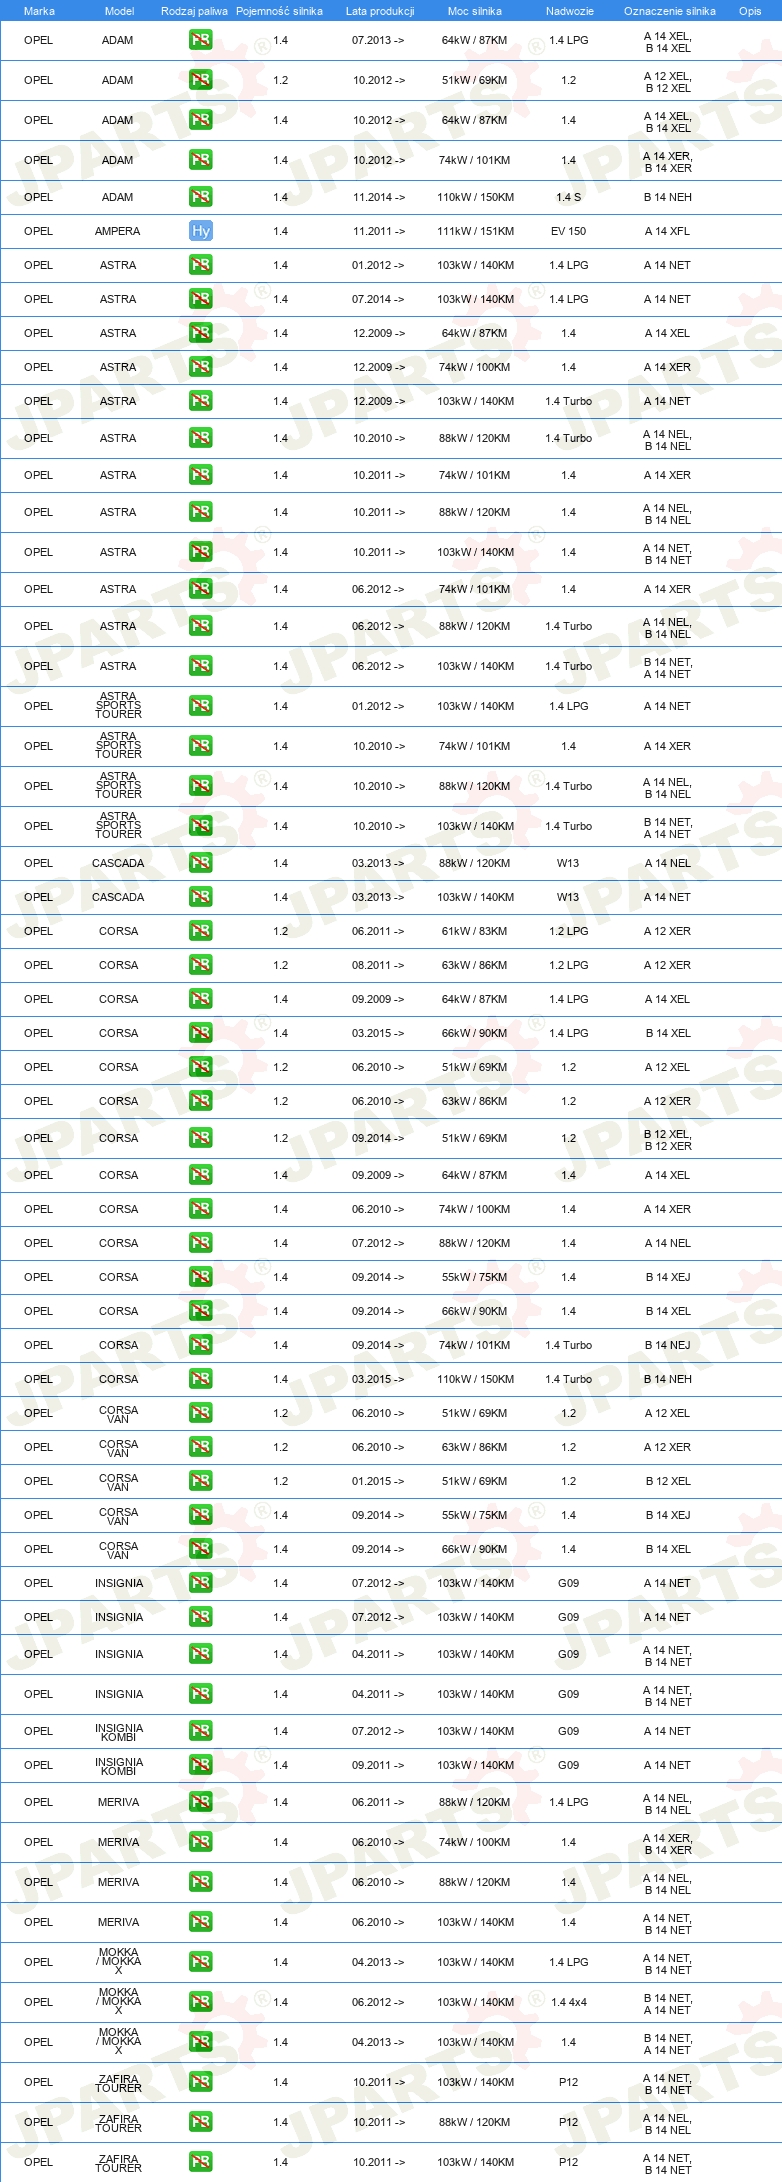Click the Marka column header
782x2182 pixels.
point(39,11)
